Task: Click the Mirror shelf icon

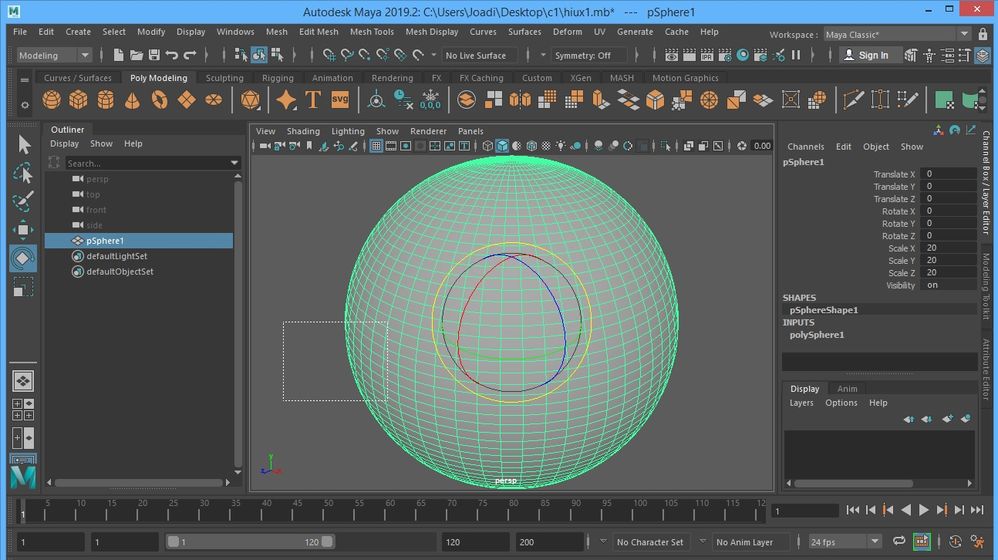Action: coord(520,100)
